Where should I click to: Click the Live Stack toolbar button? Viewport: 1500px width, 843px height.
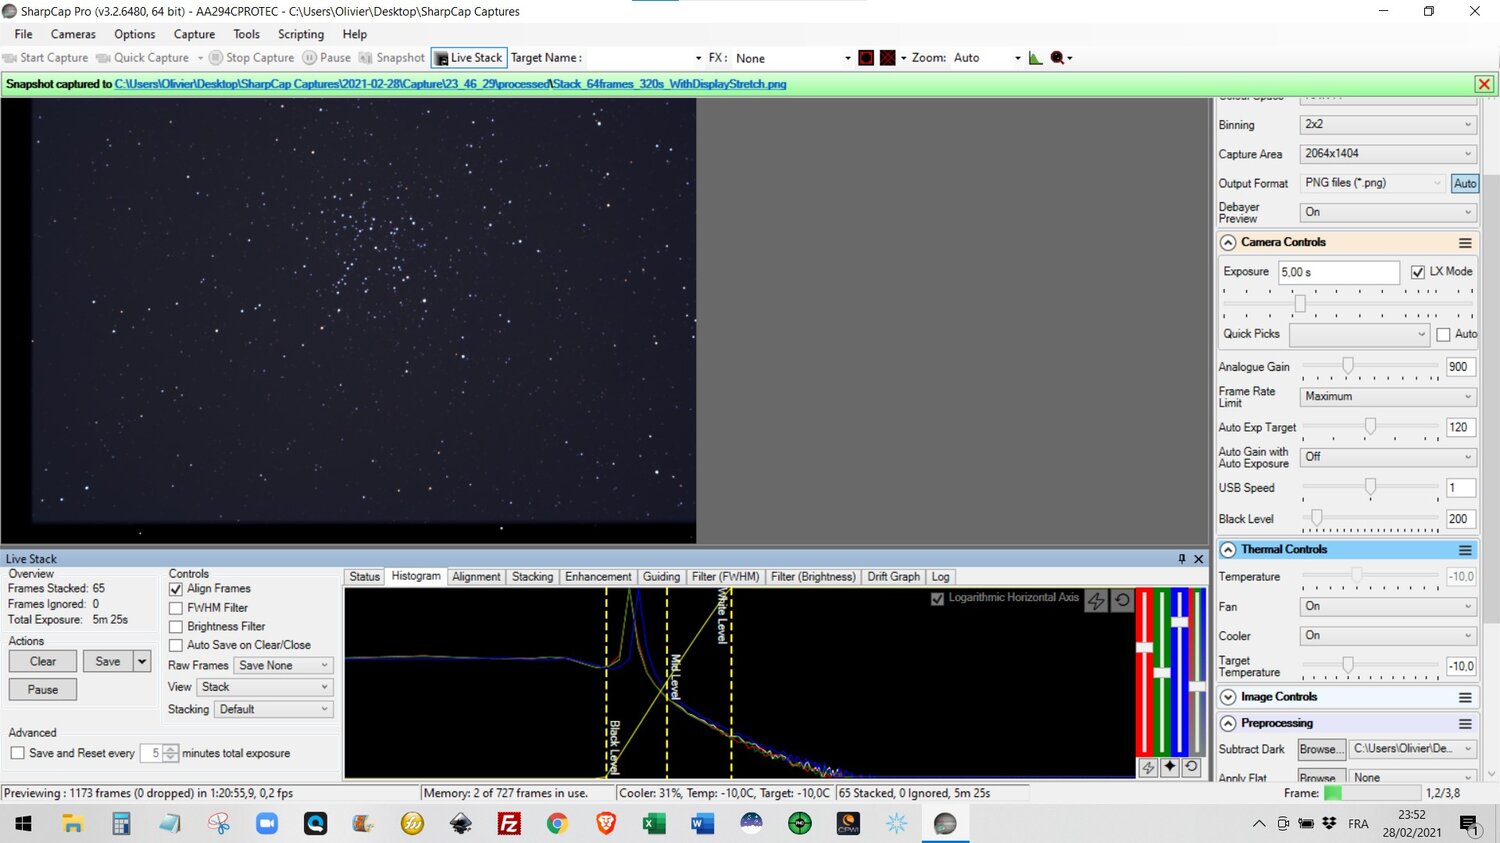(x=469, y=58)
